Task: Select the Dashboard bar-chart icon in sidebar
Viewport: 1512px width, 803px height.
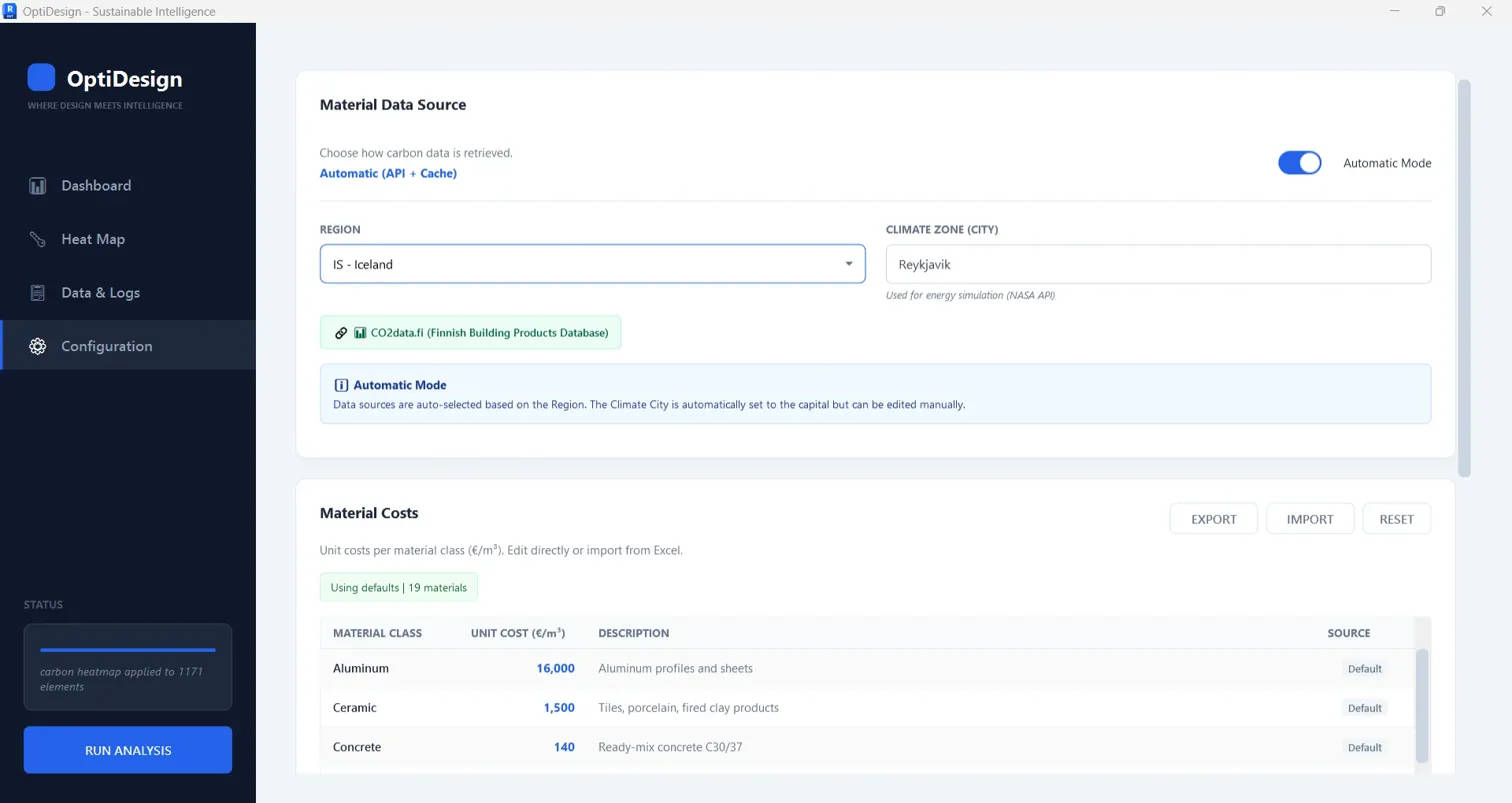Action: [37, 186]
